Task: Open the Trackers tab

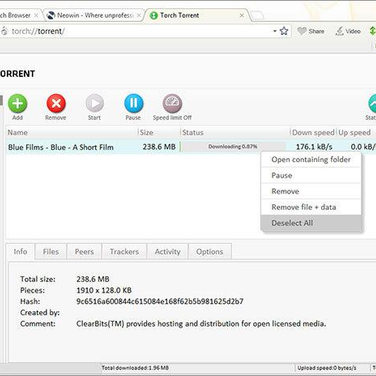Action: coord(124,252)
